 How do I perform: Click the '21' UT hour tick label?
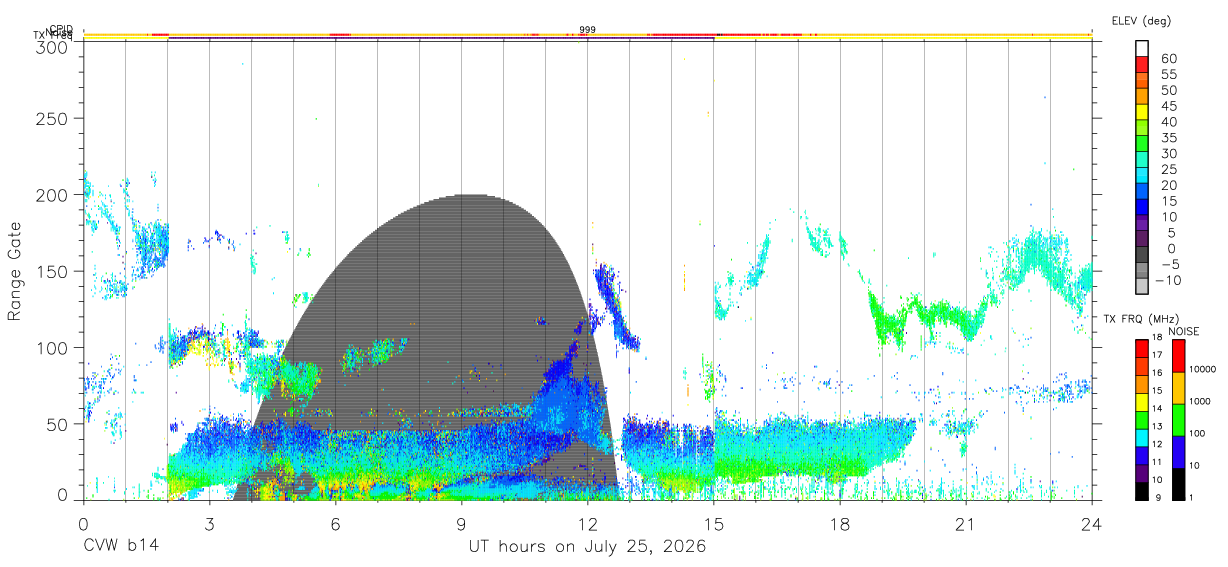point(965,523)
